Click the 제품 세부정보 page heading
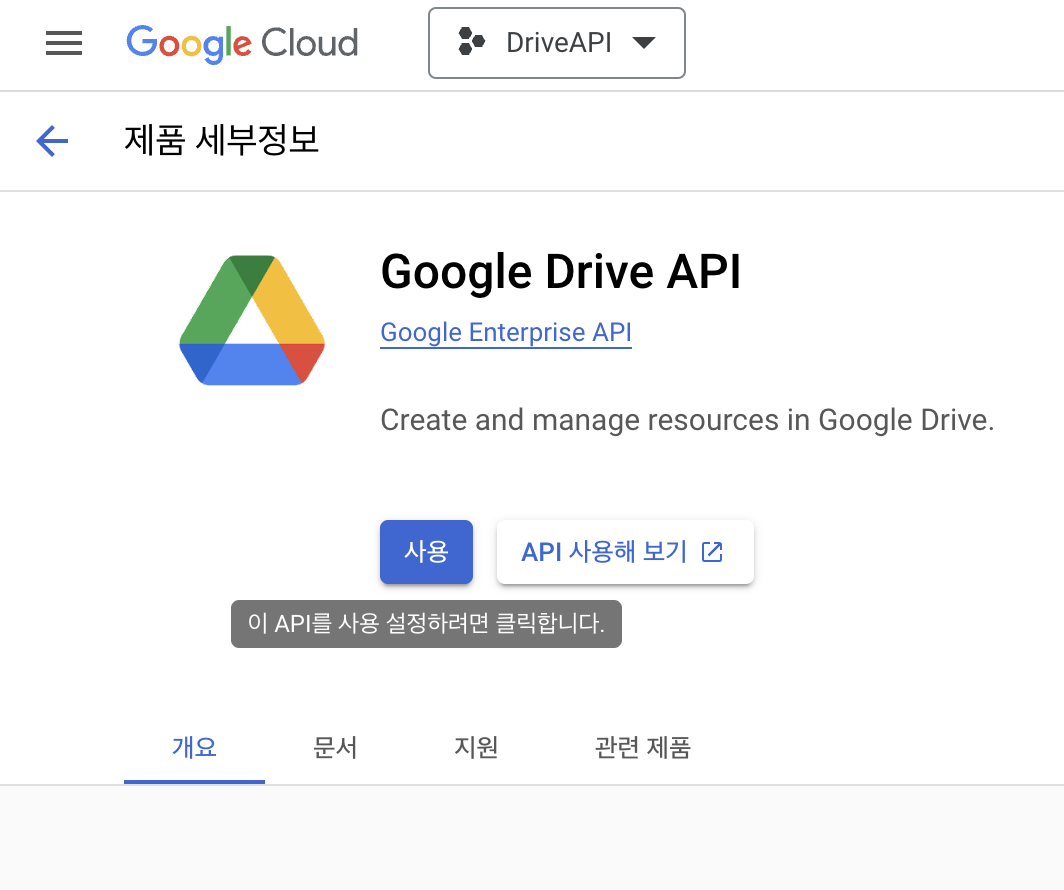 click(x=221, y=140)
